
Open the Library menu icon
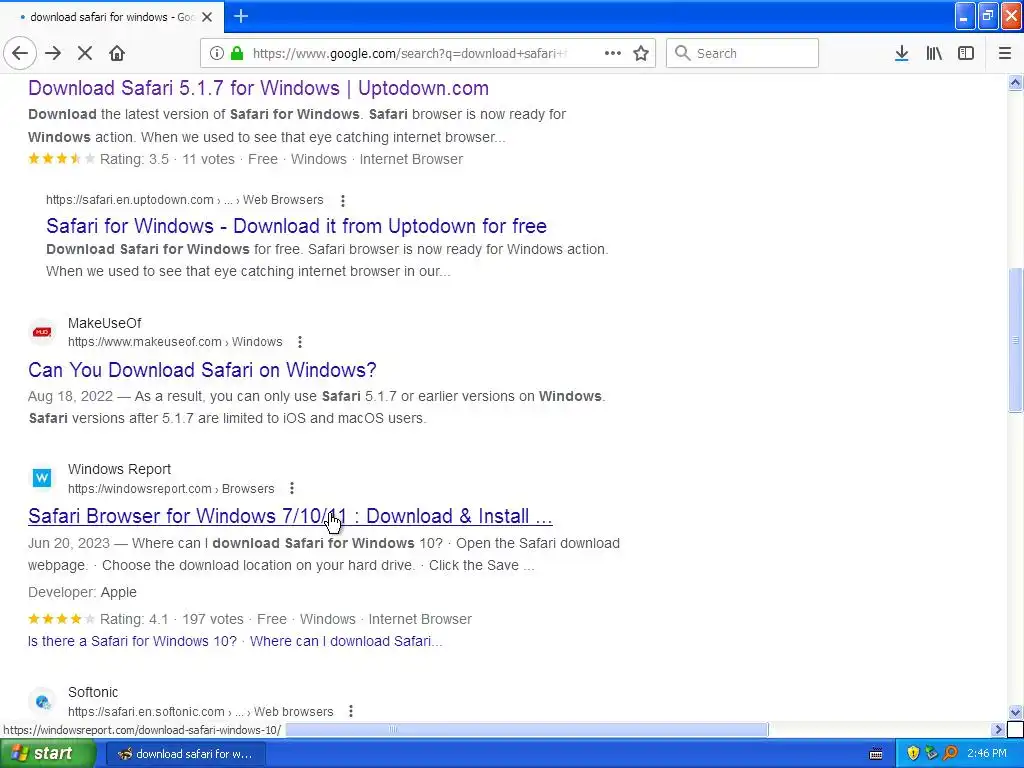point(934,54)
